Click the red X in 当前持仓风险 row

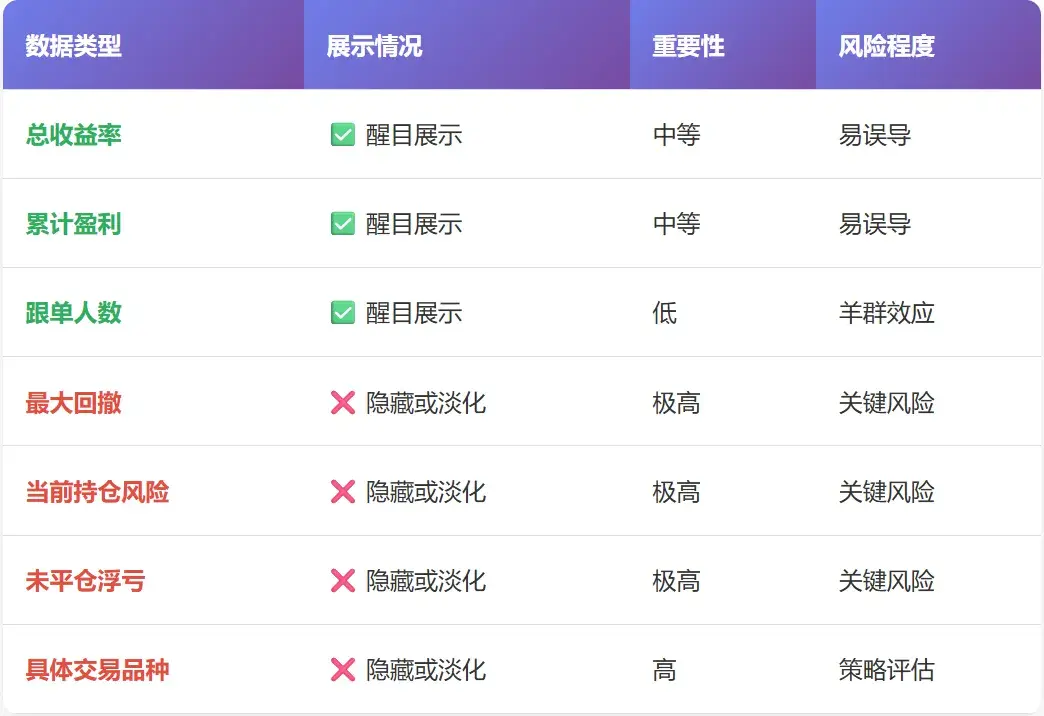pos(343,492)
